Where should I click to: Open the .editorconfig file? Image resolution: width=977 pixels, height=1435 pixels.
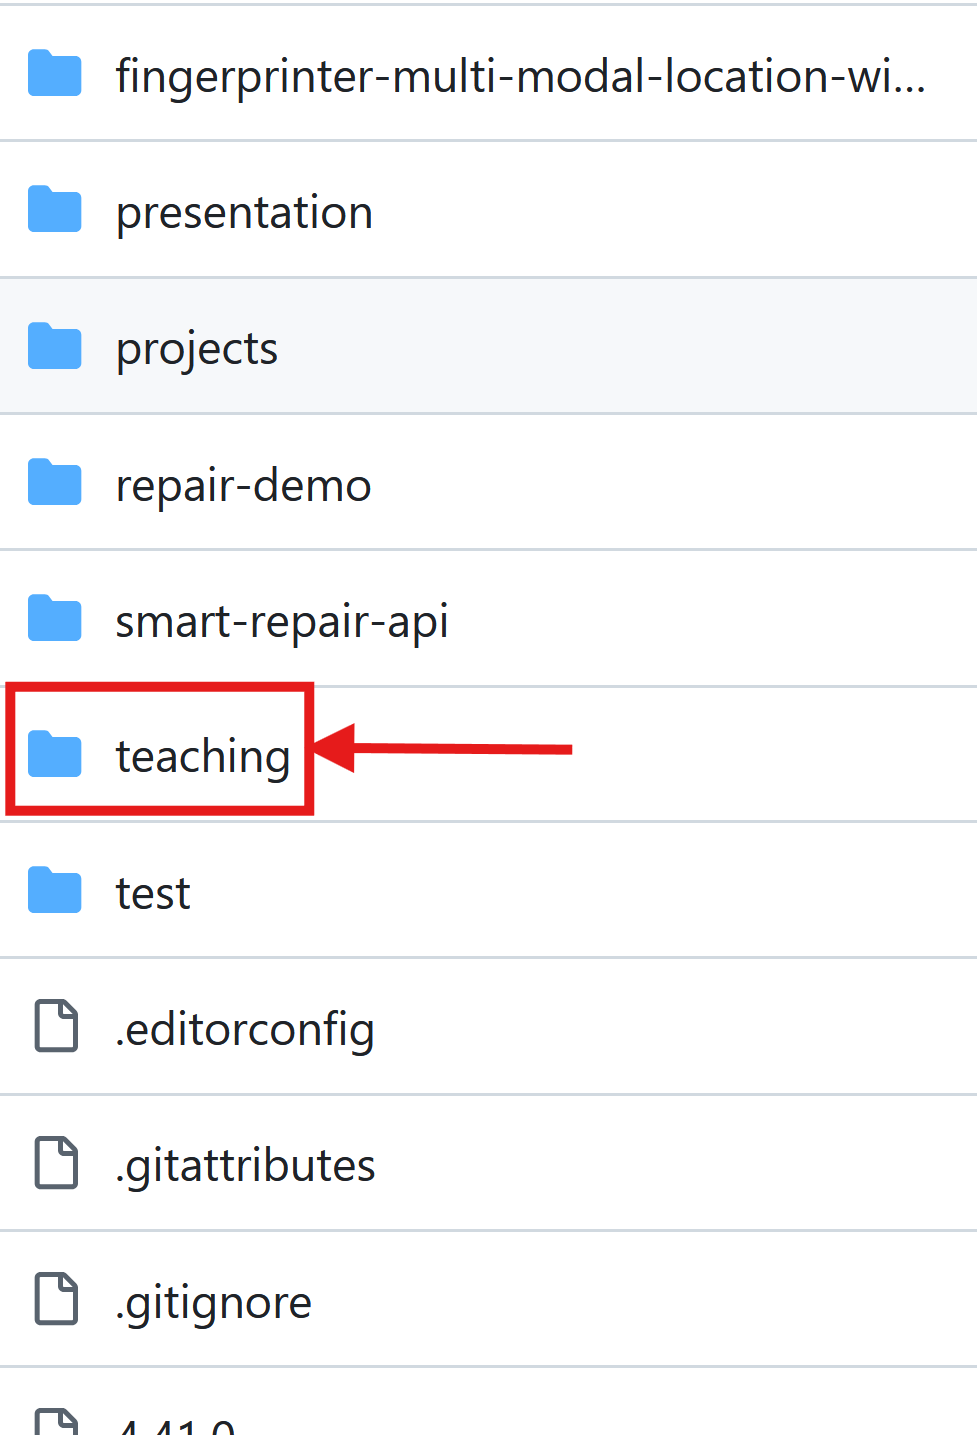(245, 1027)
